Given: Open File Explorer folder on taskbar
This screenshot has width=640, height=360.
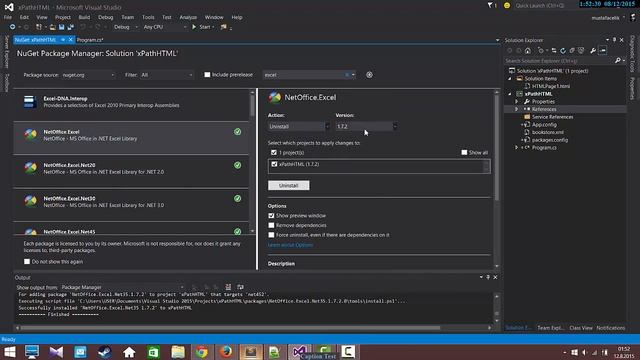Looking at the screenshot, I should [178, 352].
